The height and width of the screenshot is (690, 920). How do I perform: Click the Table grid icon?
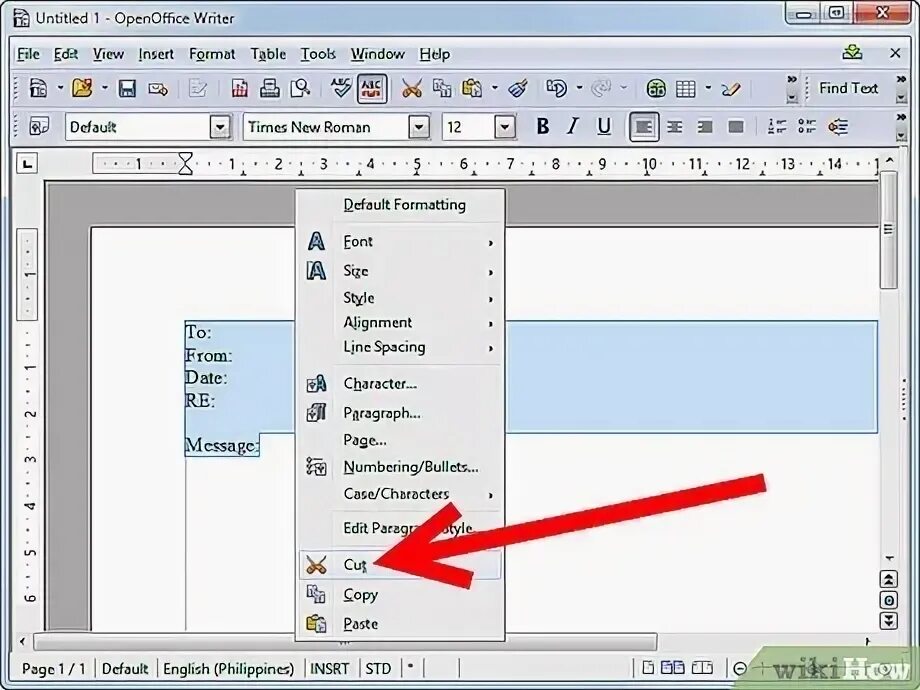click(x=685, y=89)
